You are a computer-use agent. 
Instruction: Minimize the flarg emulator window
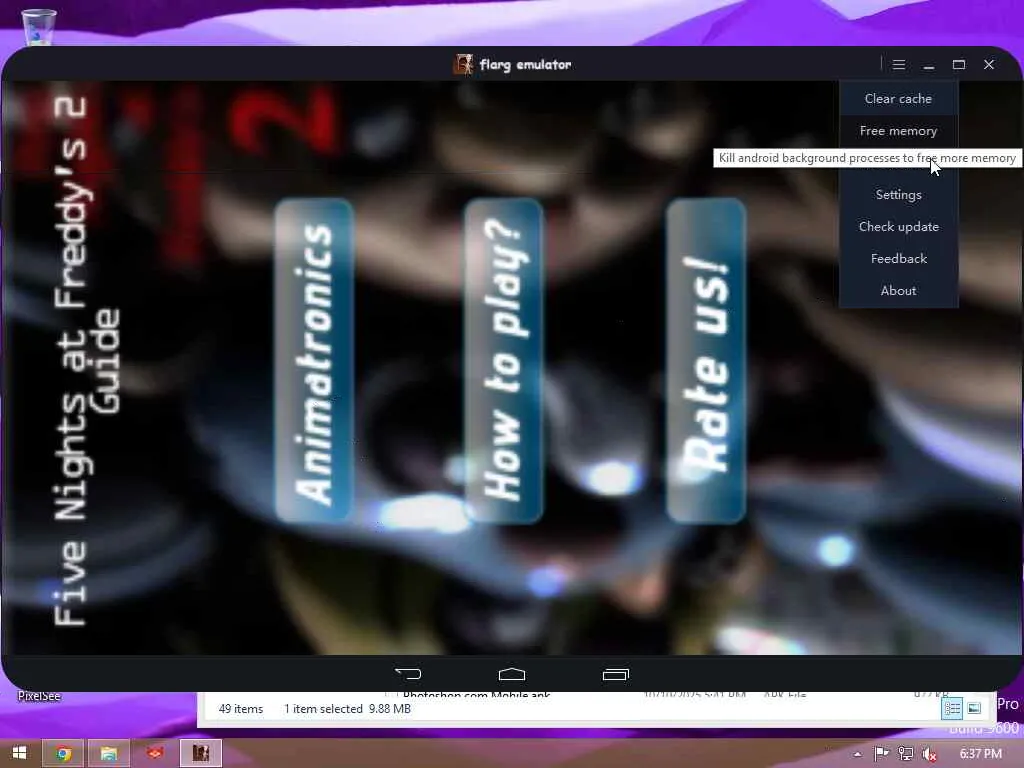tap(929, 65)
